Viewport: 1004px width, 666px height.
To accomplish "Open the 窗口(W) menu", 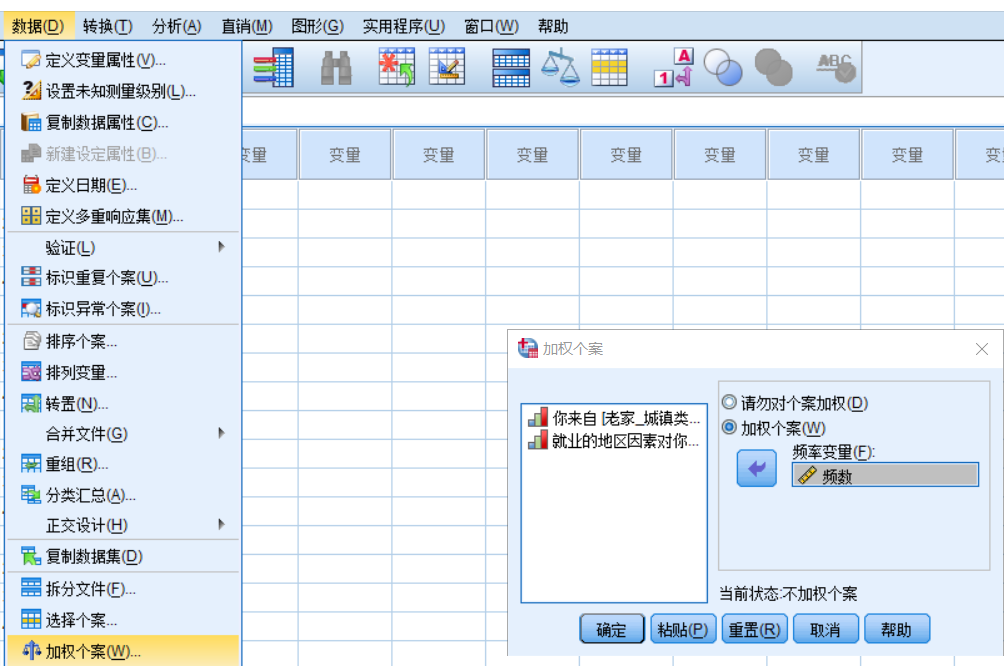I will coord(491,26).
